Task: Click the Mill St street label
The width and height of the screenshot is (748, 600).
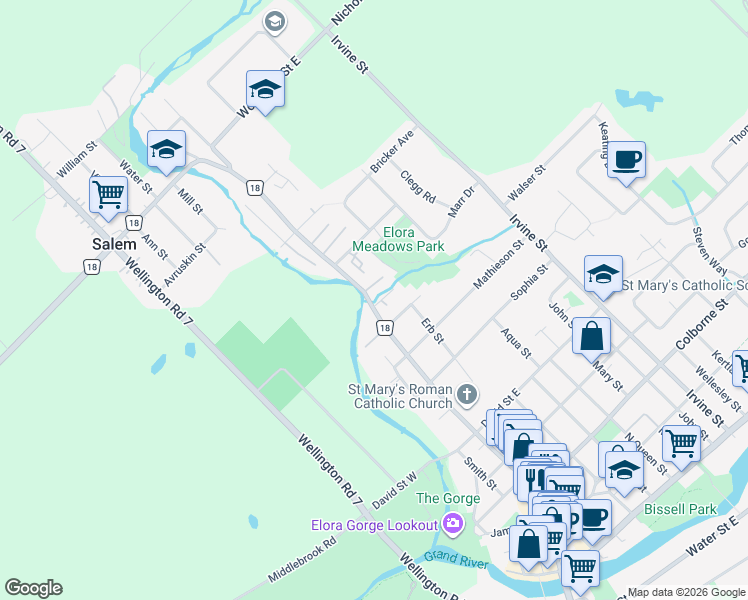Action: (x=190, y=201)
